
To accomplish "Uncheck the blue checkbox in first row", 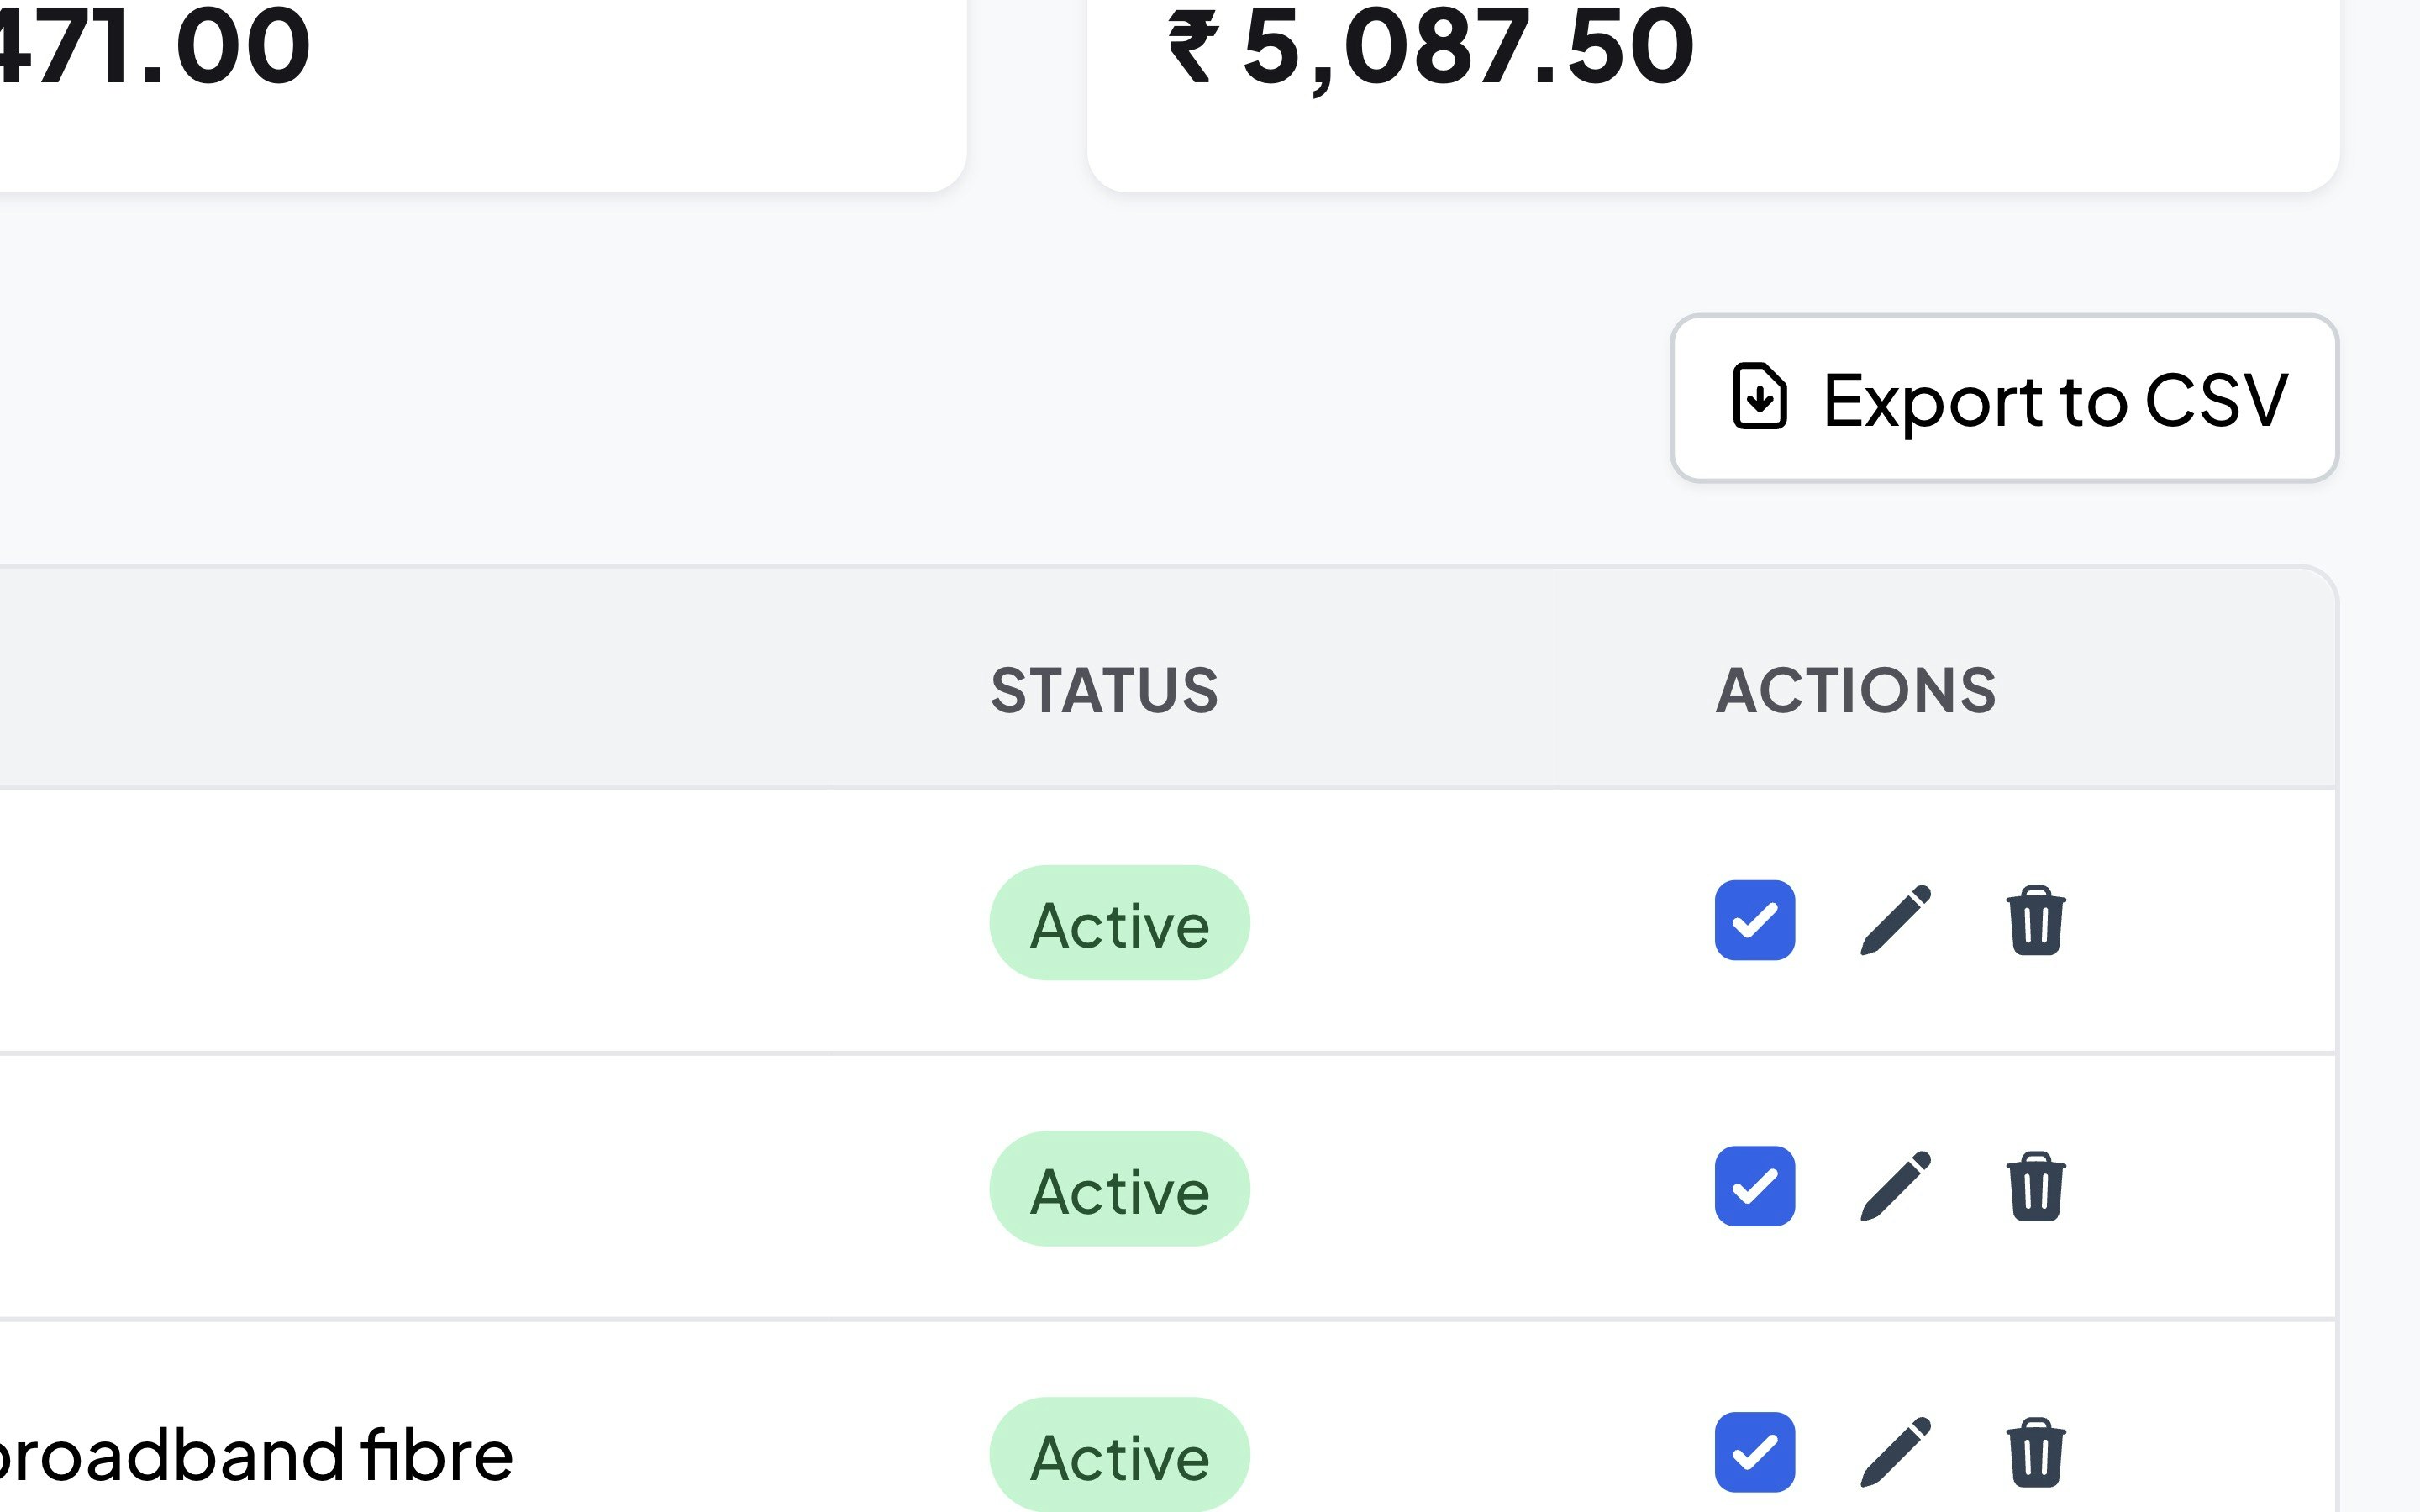I will [x=1755, y=920].
